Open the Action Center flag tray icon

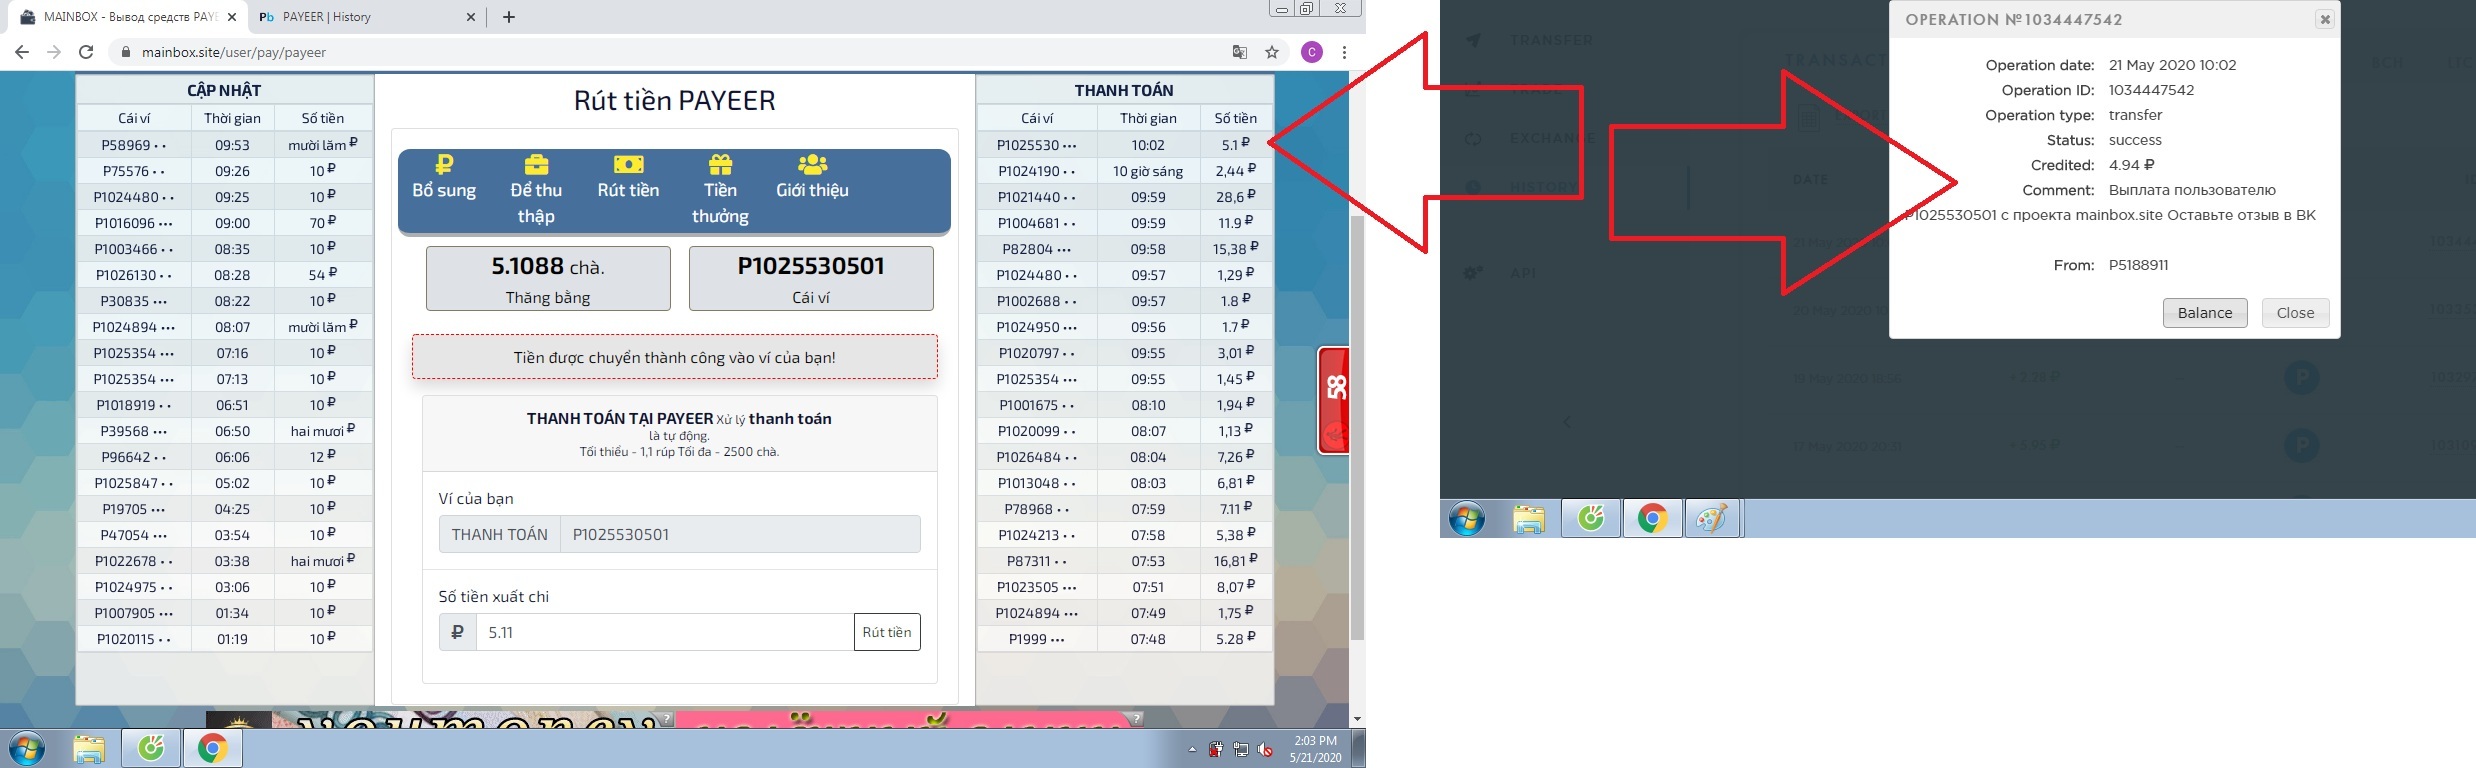1216,749
